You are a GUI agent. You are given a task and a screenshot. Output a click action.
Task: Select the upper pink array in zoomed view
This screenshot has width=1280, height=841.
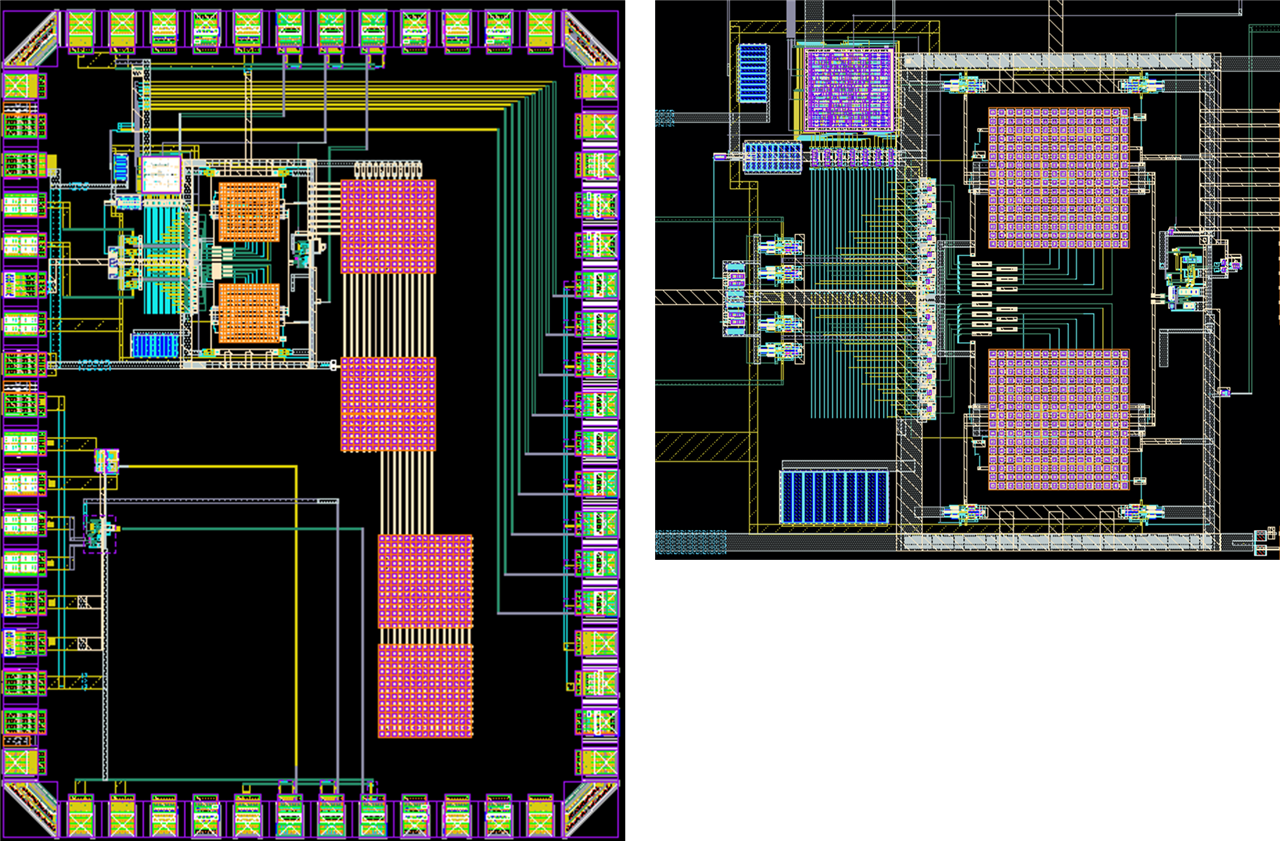pyautogui.click(x=1059, y=178)
